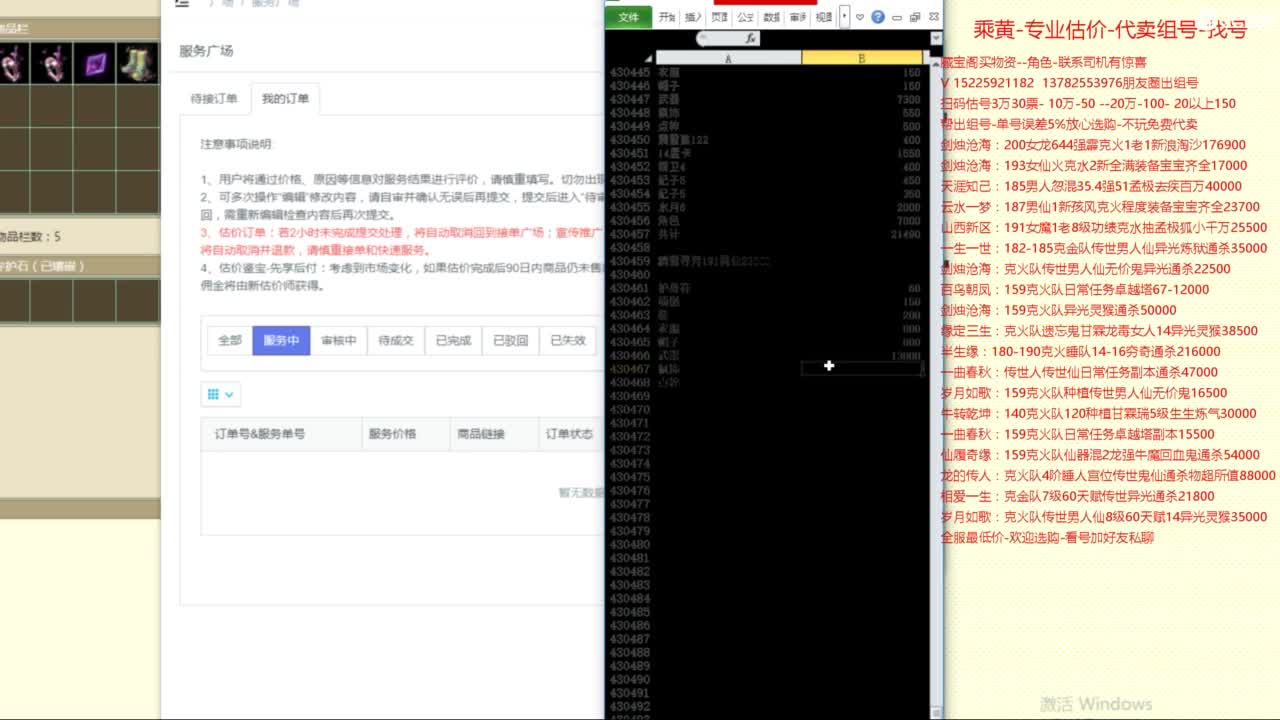Image resolution: width=1280 pixels, height=720 pixels.
Task: Click ad line 天涯知己：185男人 listing
Action: pyautogui.click(x=1091, y=186)
